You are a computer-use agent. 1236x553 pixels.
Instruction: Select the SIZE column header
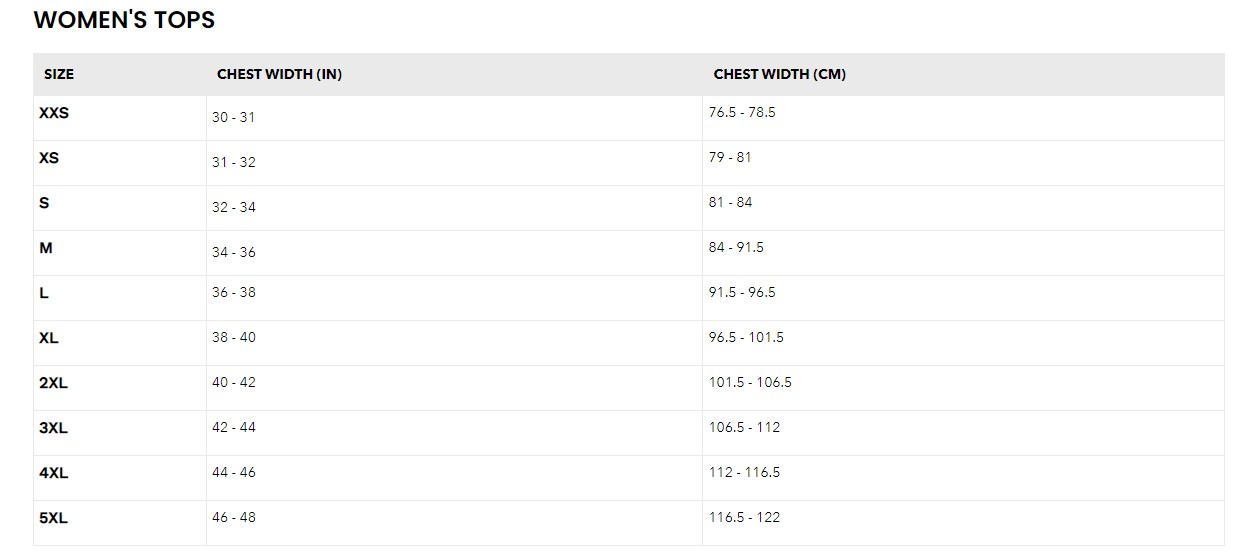click(x=59, y=74)
